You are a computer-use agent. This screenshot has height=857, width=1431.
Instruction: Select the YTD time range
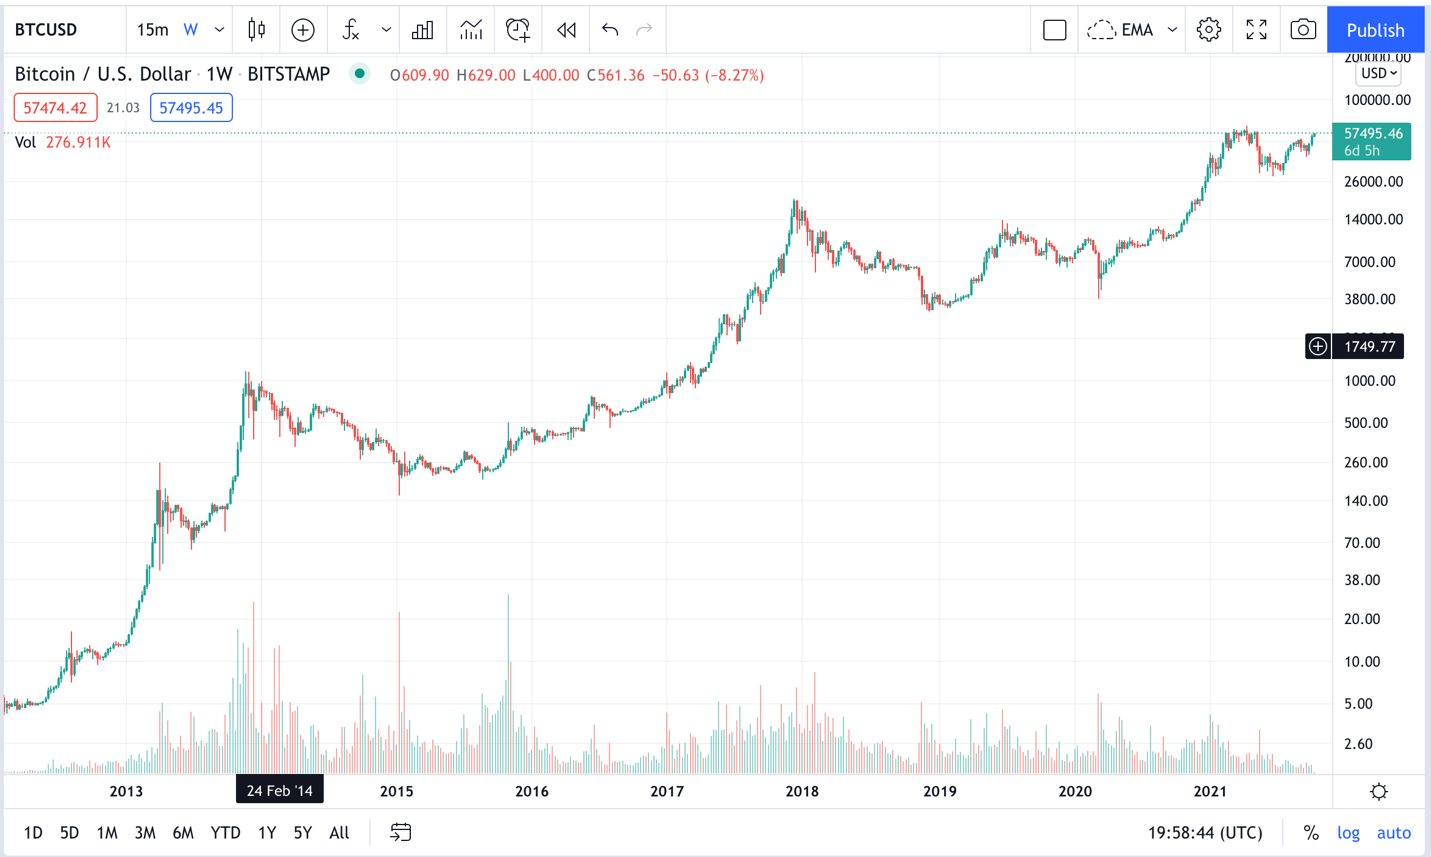tap(225, 832)
